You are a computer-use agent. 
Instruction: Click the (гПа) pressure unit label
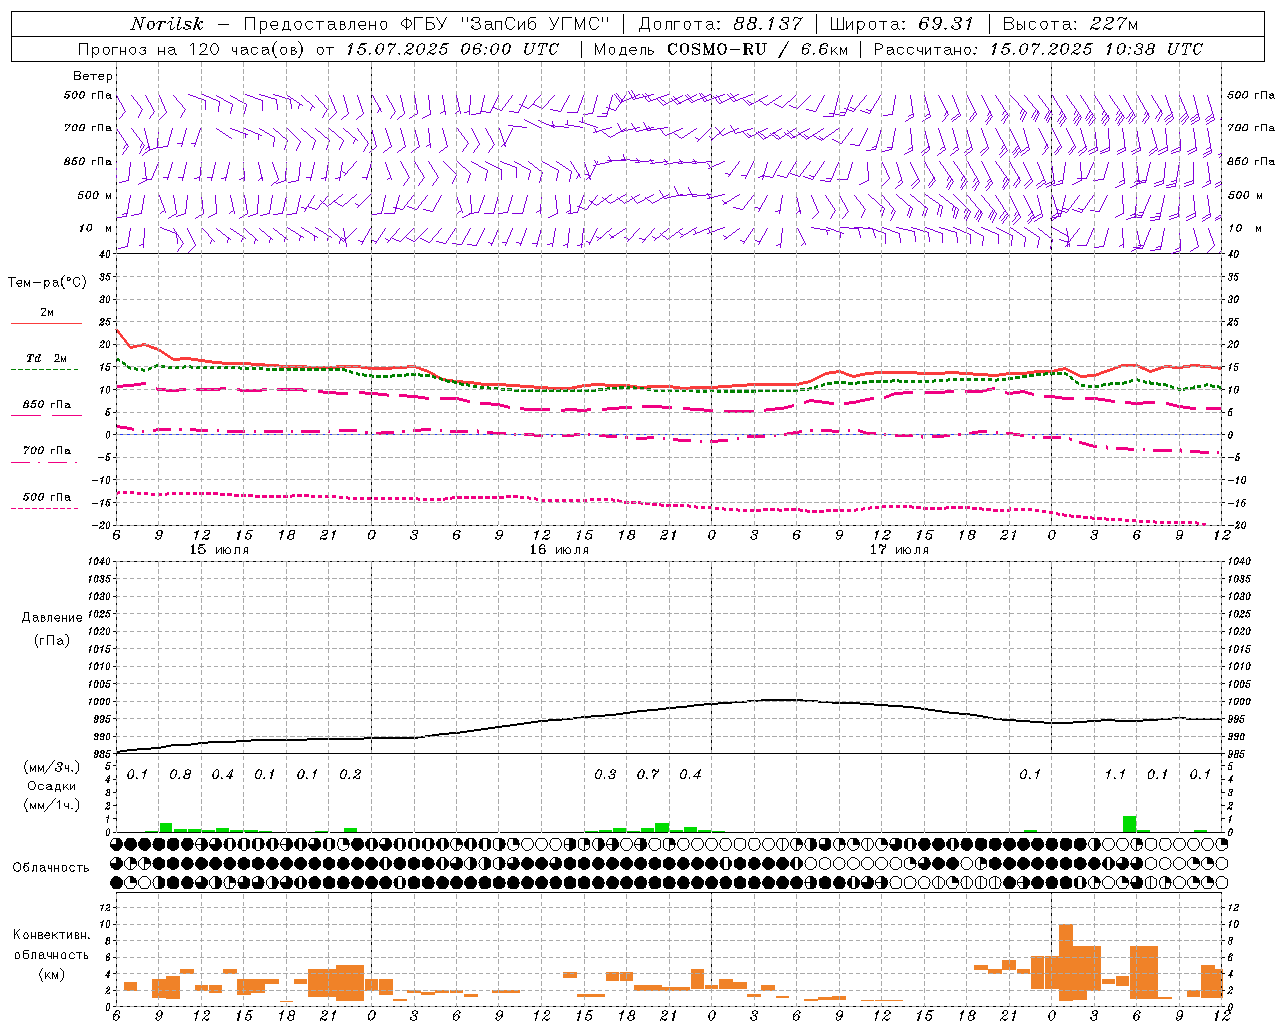pyautogui.click(x=52, y=640)
